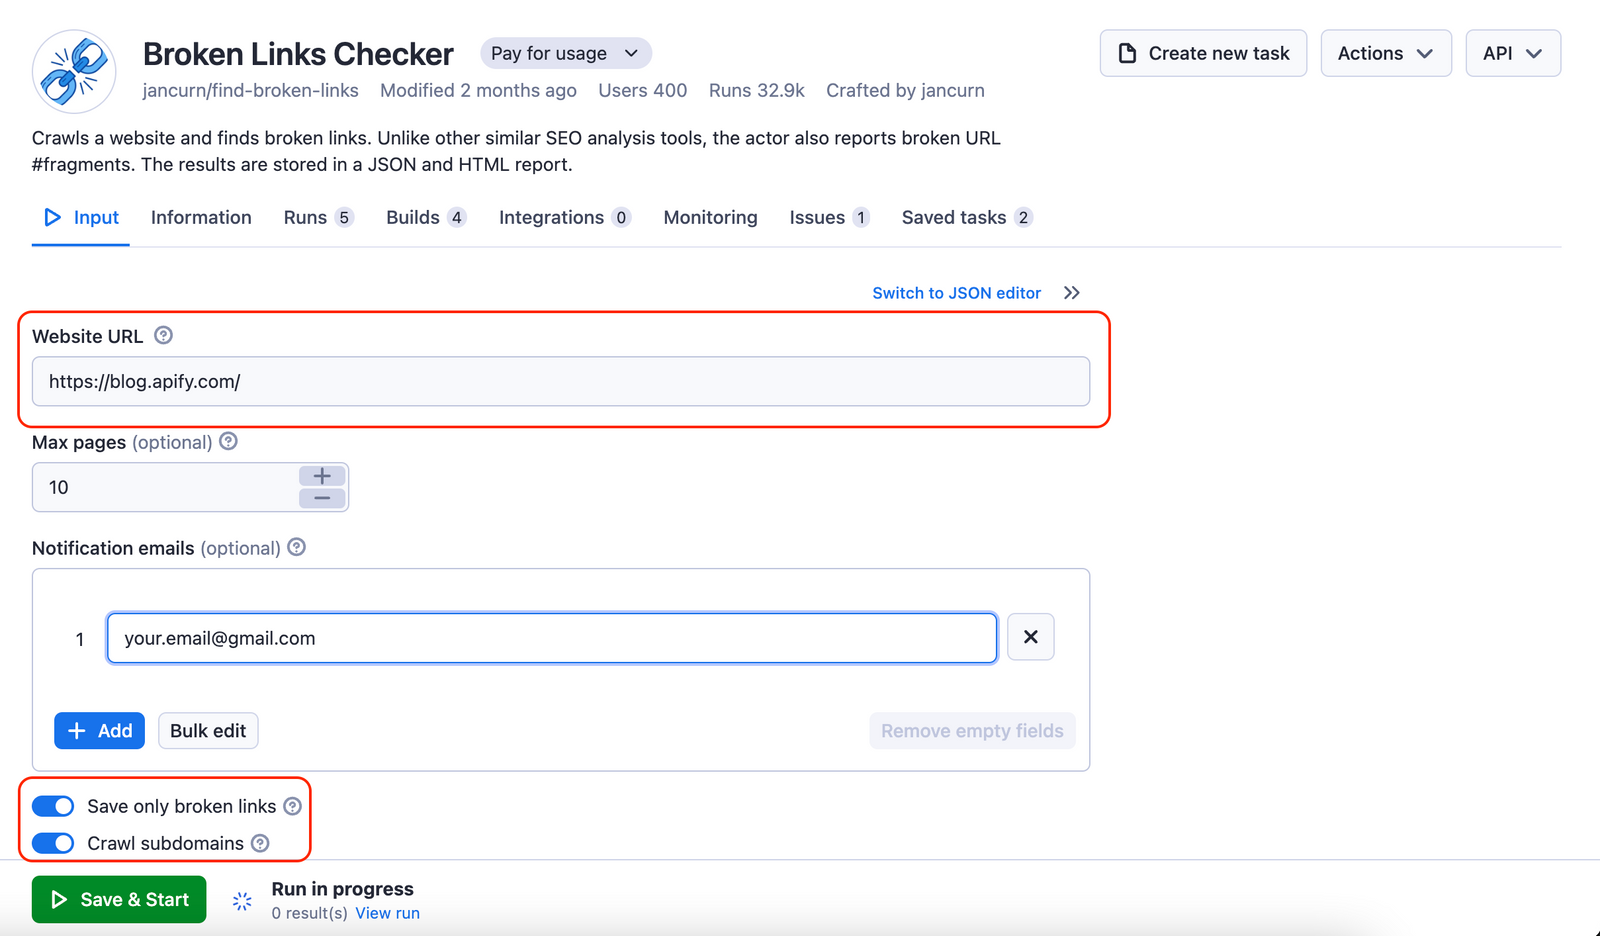
Task: Click the play icon on the Input tab
Action: click(53, 217)
